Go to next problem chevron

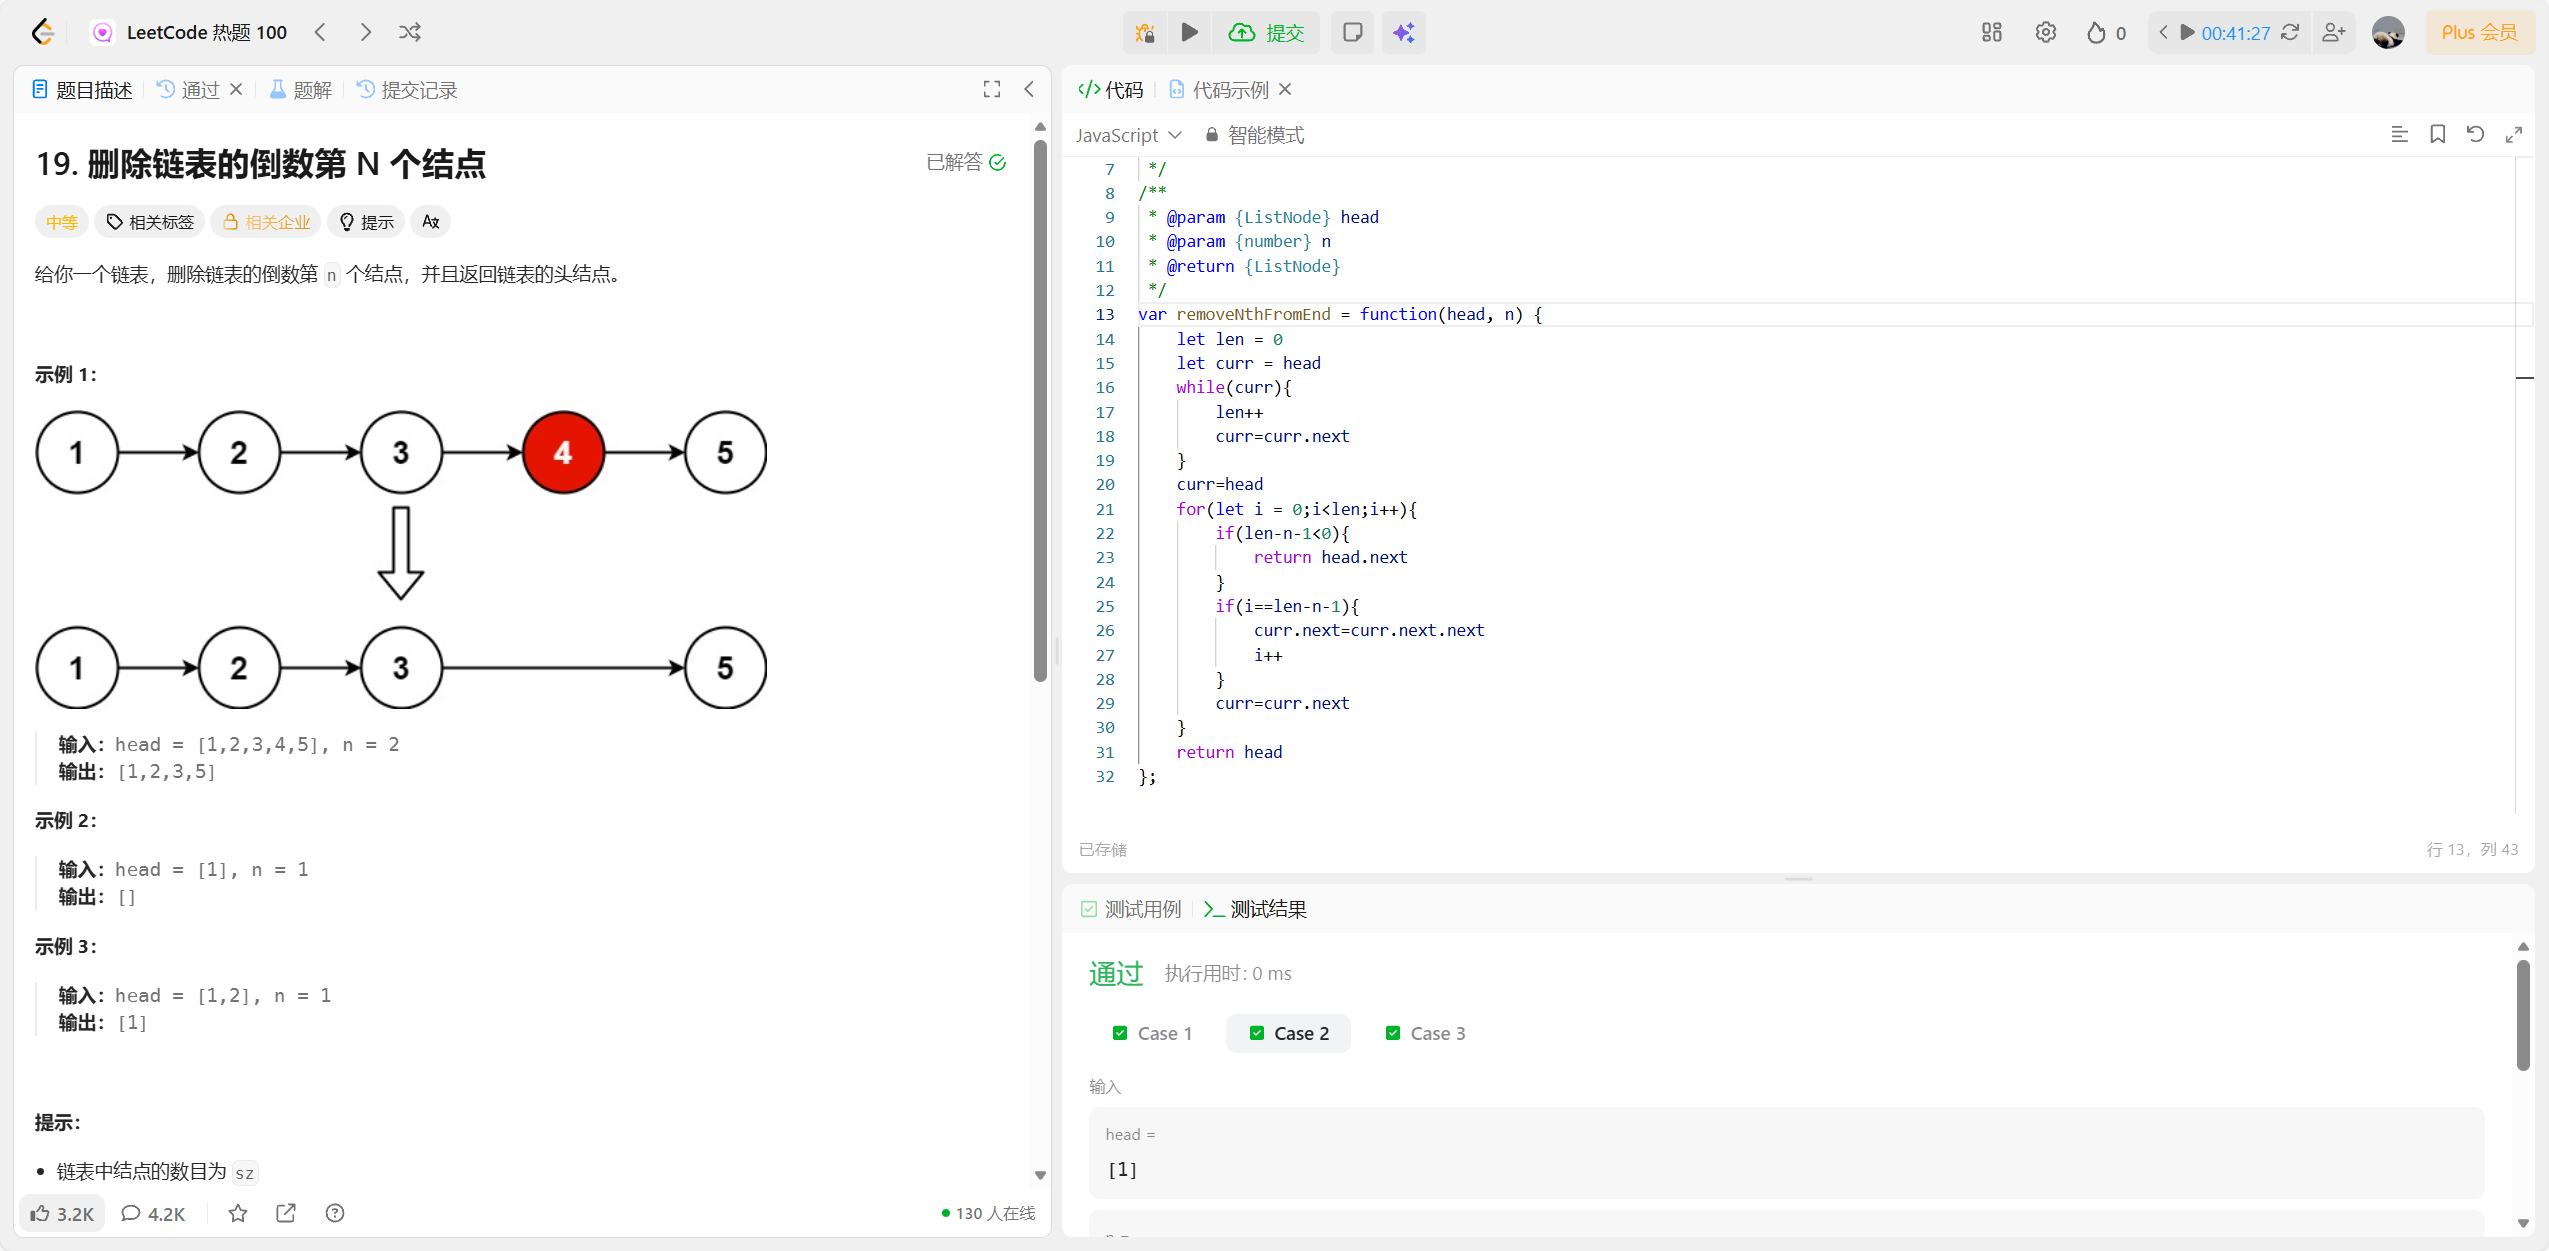(365, 32)
